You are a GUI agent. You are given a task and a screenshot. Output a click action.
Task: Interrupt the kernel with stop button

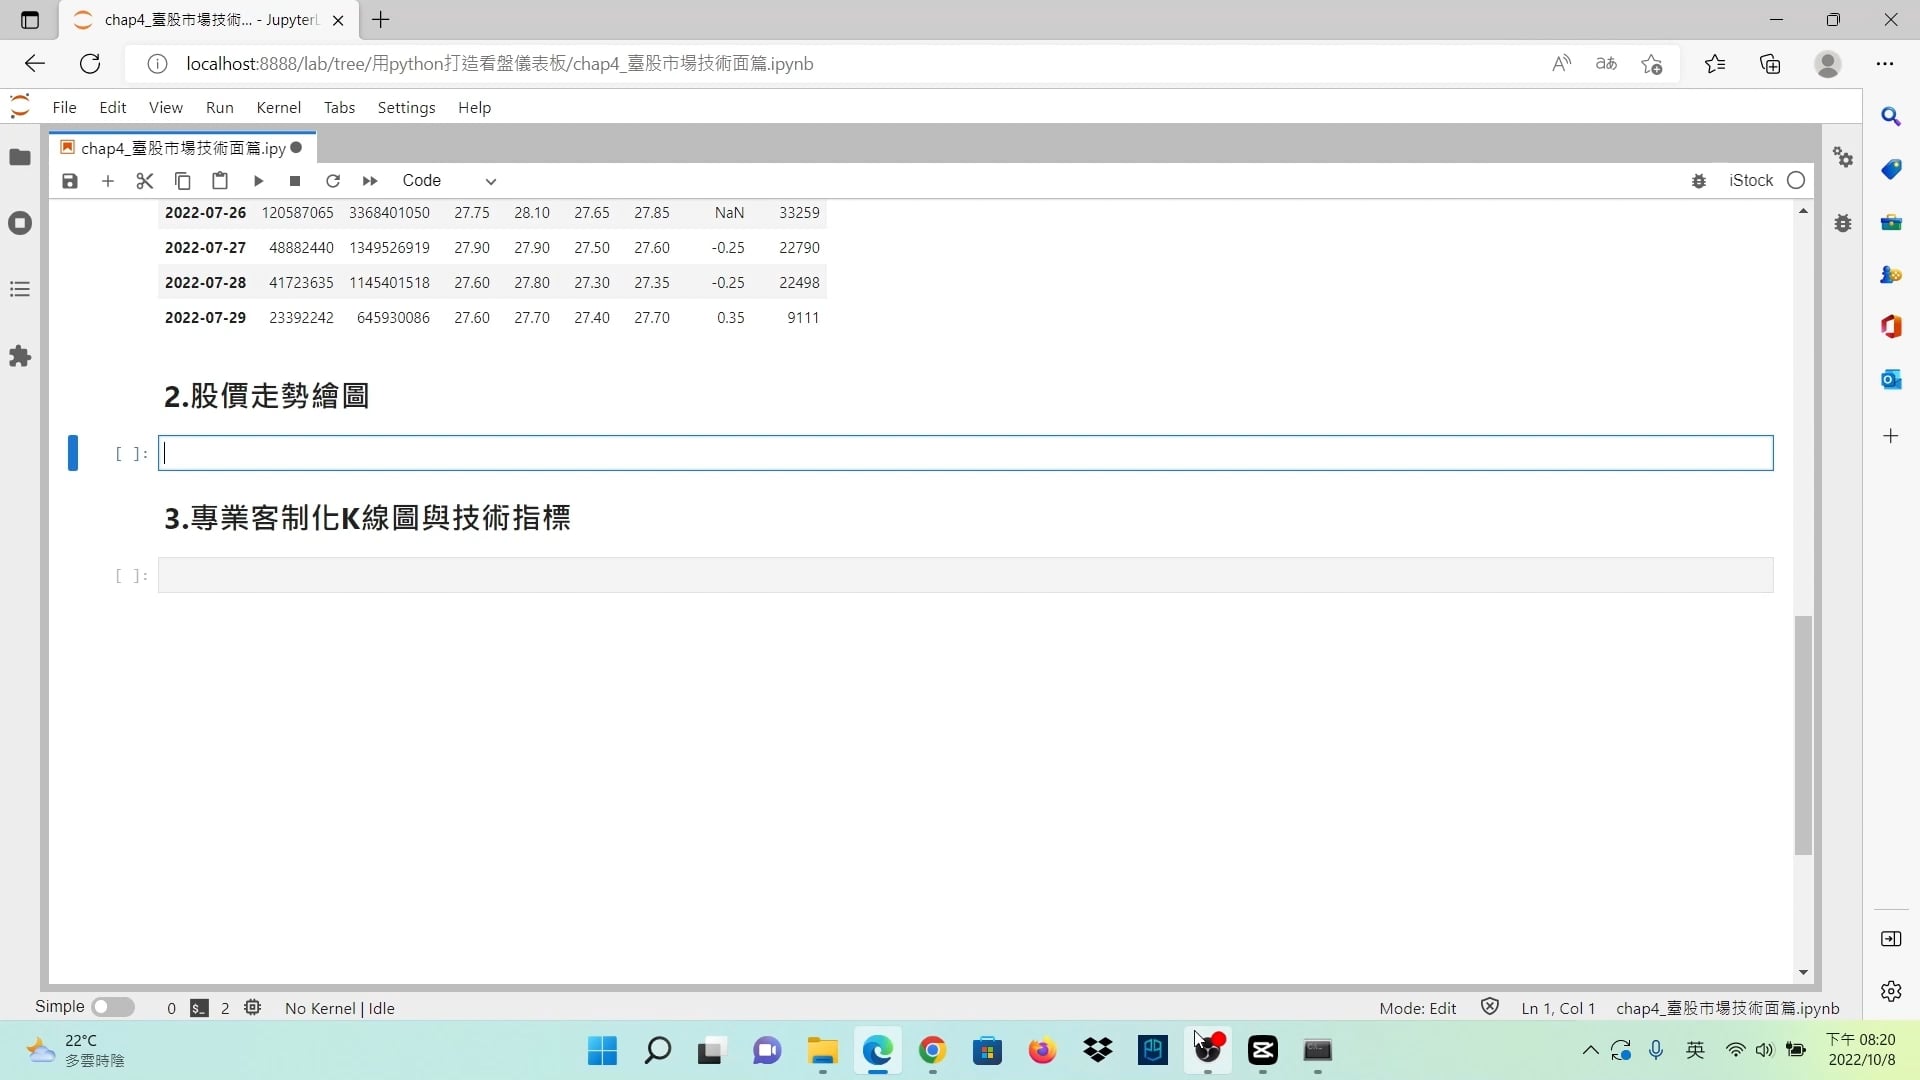pos(295,181)
